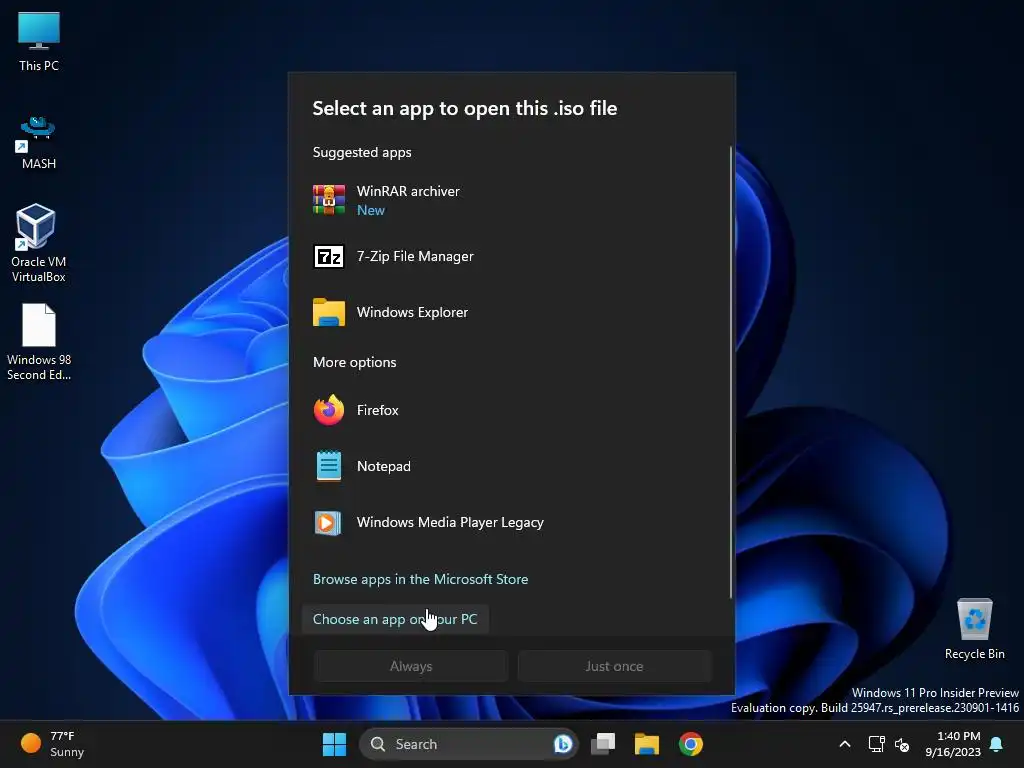Screen dimensions: 1024x768
Task: Open Google Chrome from the taskbar
Action: pos(690,744)
